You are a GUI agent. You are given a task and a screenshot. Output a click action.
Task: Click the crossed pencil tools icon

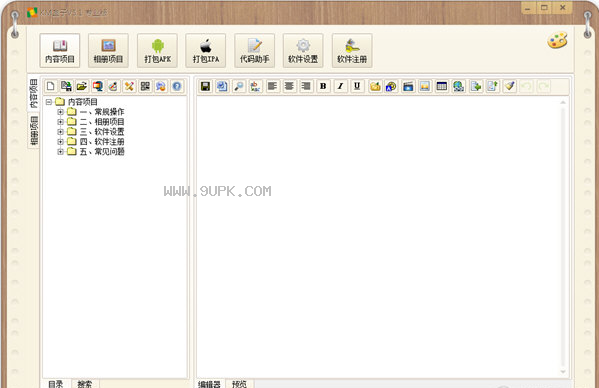click(x=129, y=86)
